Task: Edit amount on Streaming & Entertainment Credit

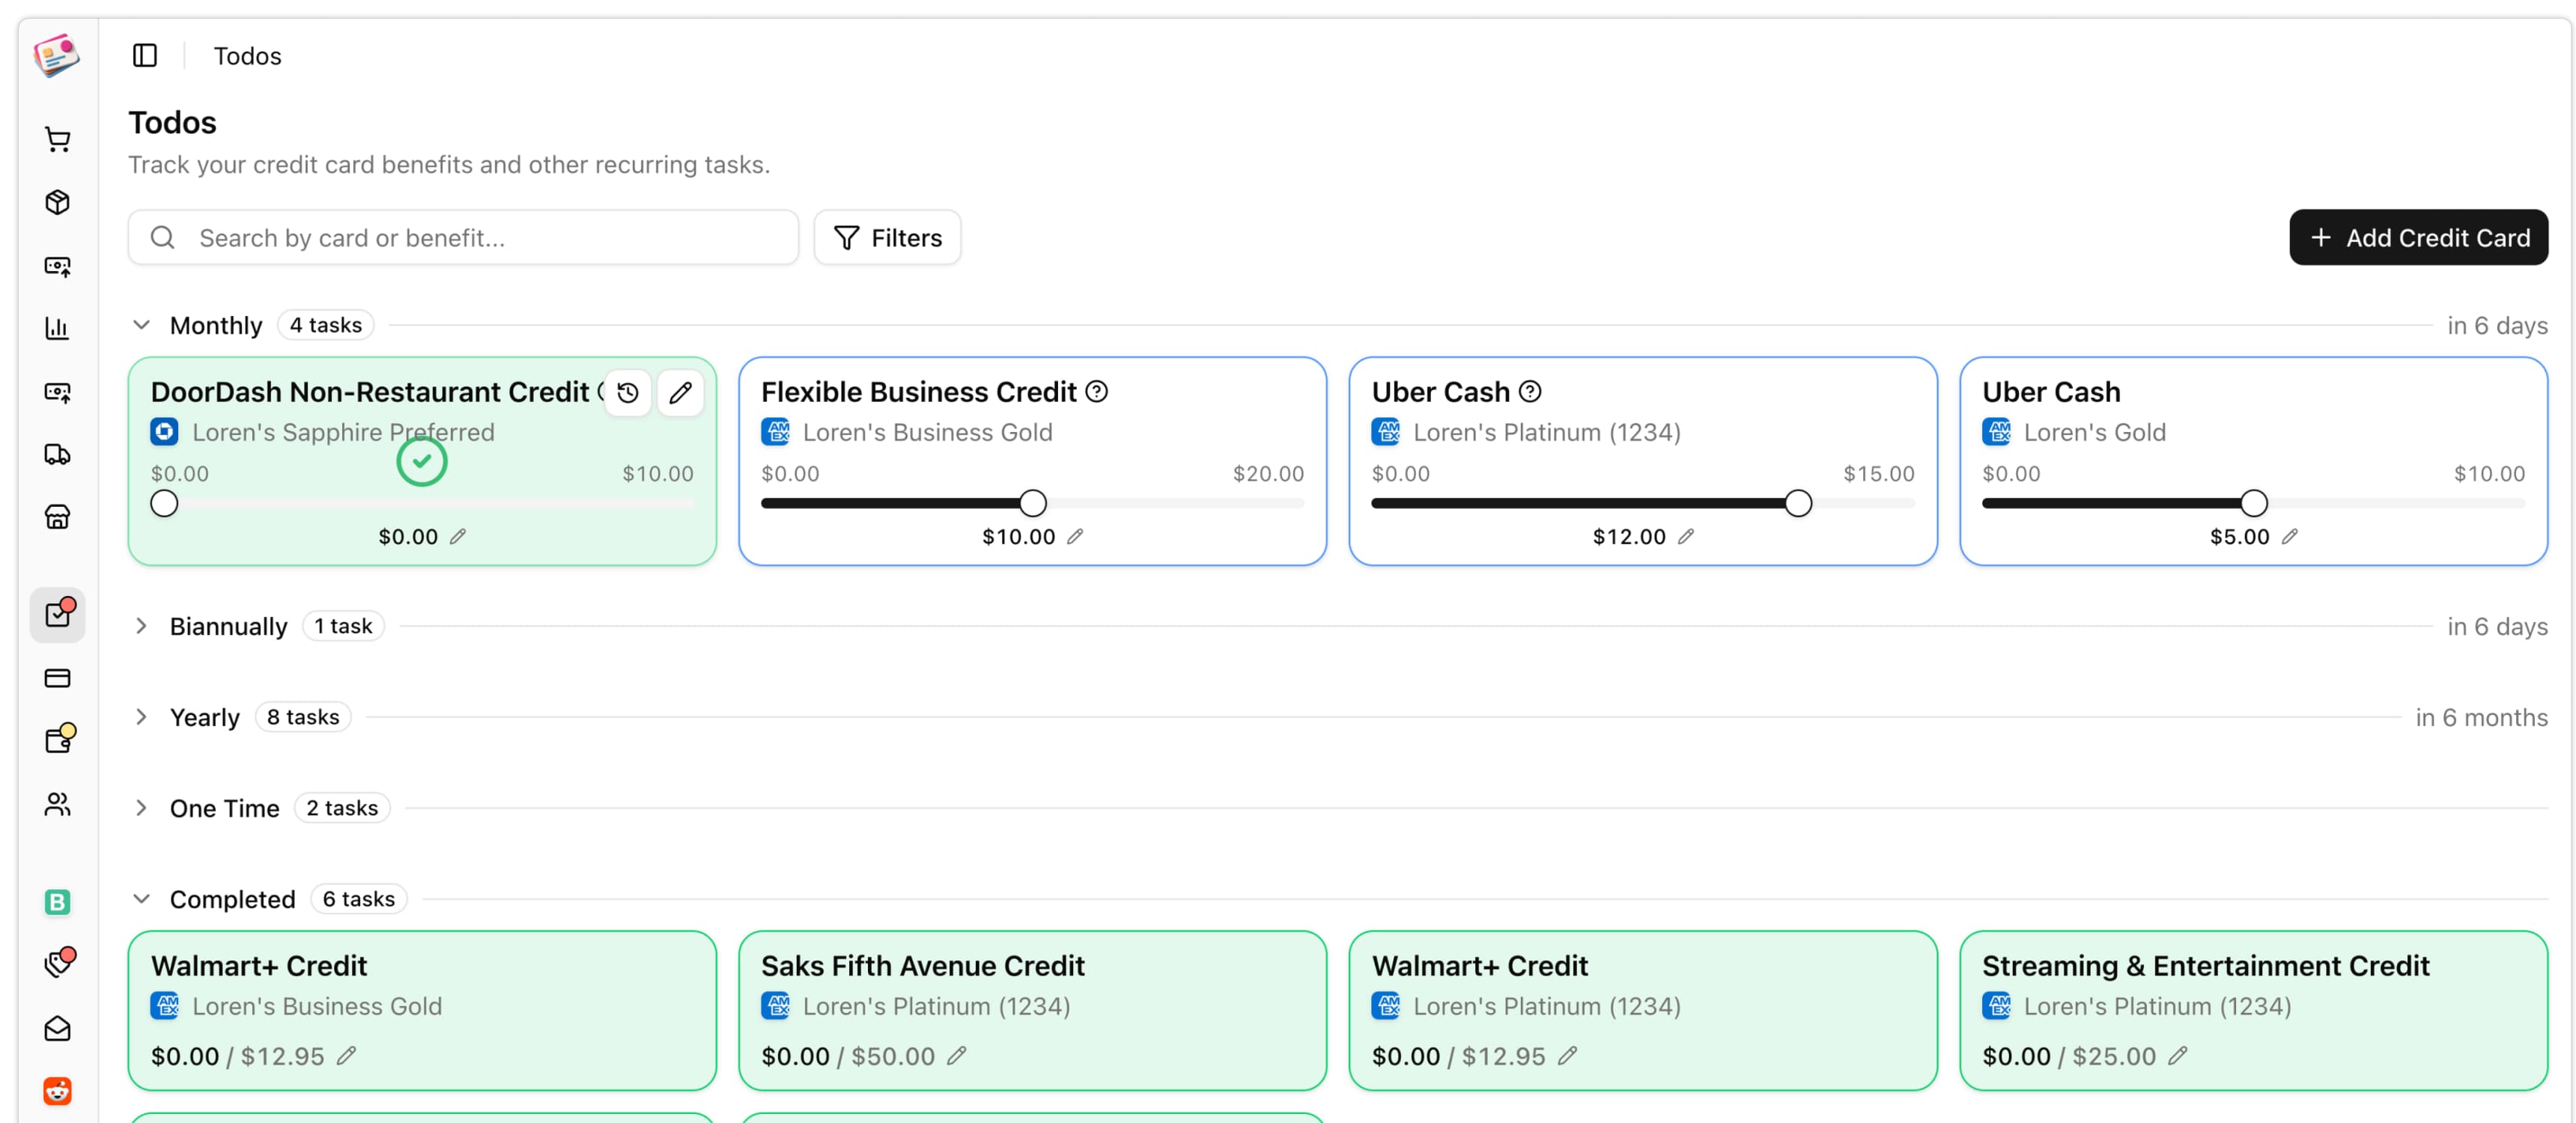Action: pos(2178,1055)
